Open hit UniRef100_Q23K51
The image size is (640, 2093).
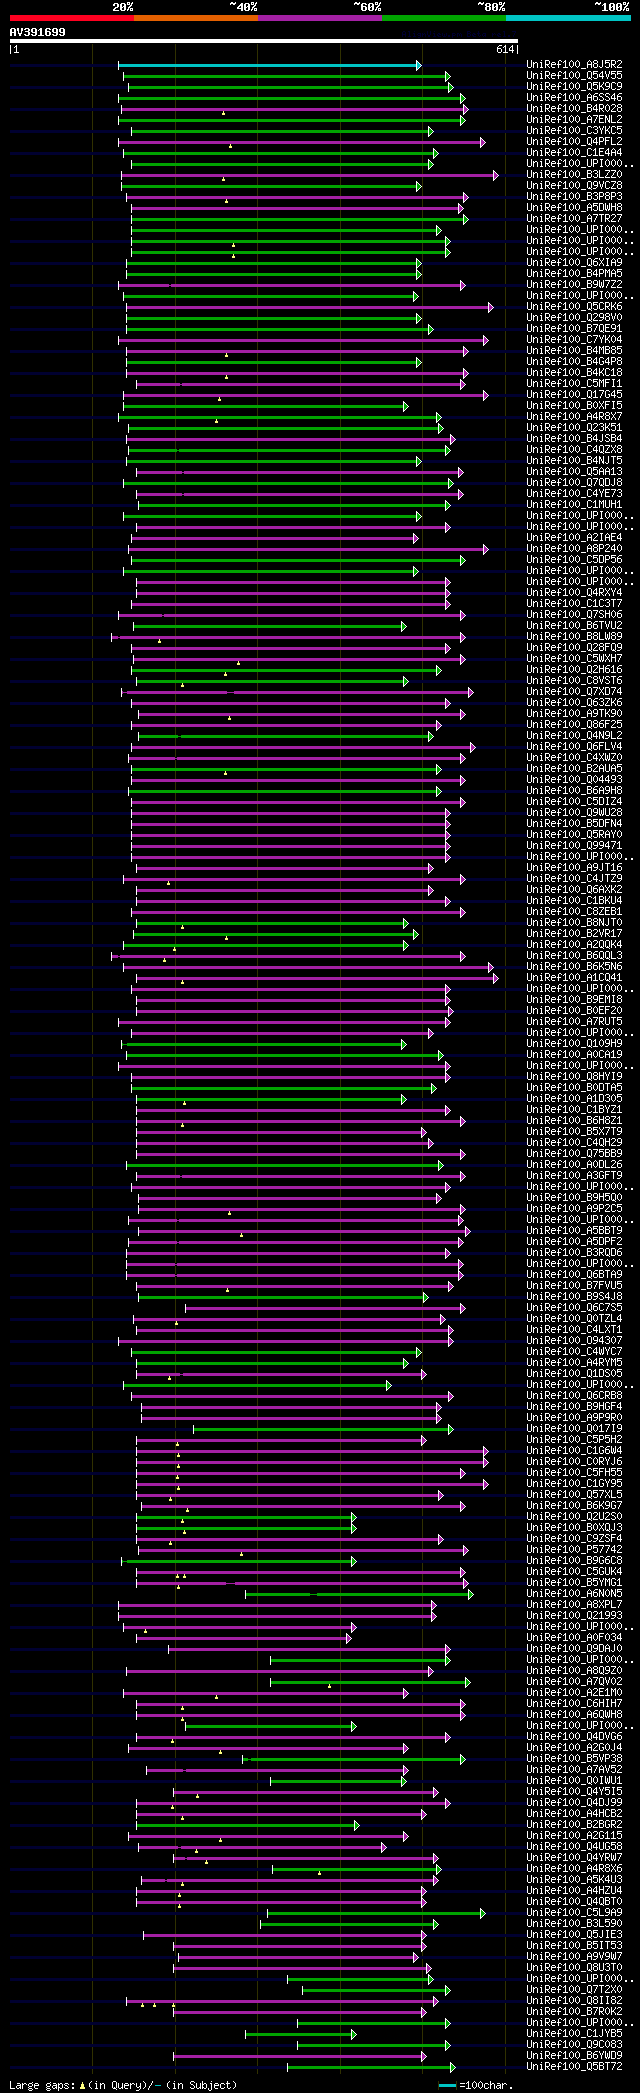coord(574,428)
